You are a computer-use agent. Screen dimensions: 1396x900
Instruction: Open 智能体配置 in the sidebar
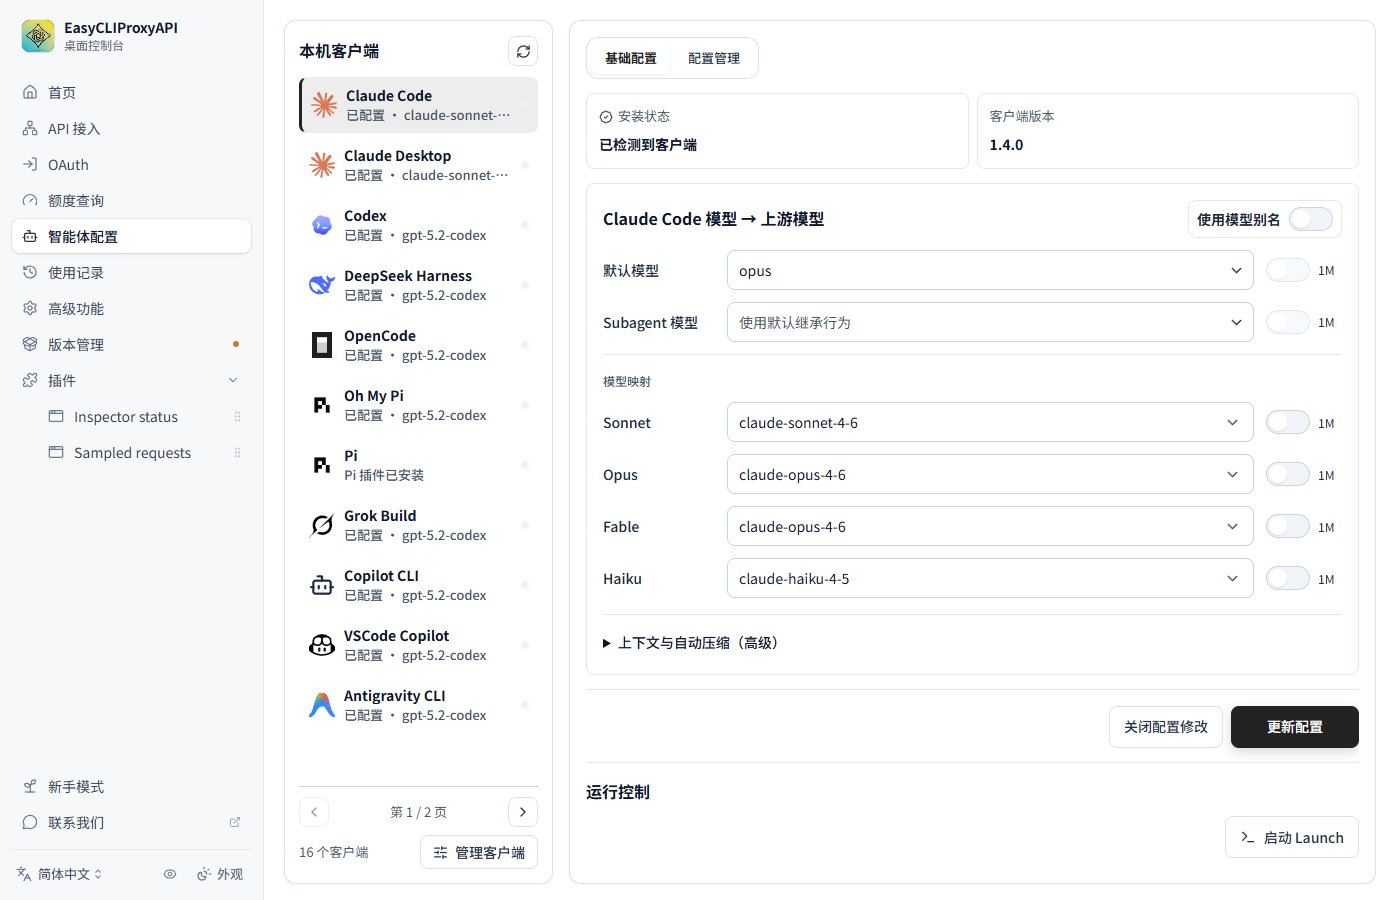click(131, 236)
